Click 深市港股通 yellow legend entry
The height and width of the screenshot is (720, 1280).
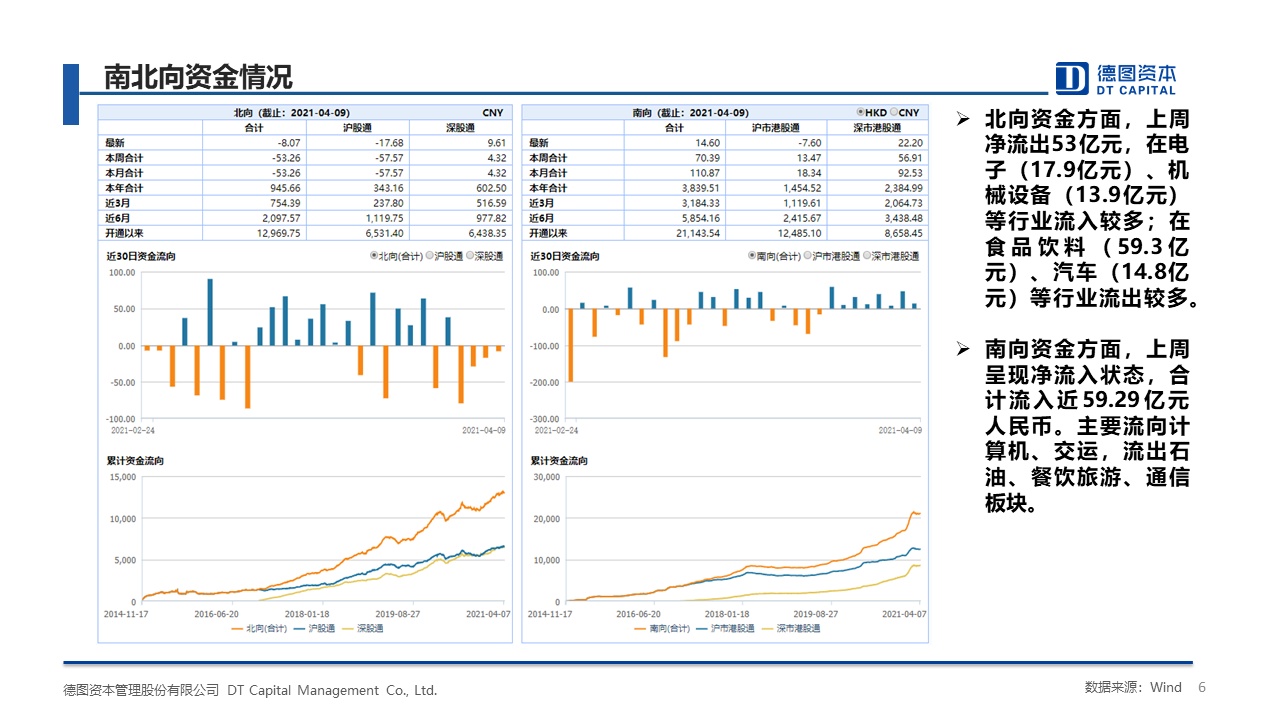[791, 629]
